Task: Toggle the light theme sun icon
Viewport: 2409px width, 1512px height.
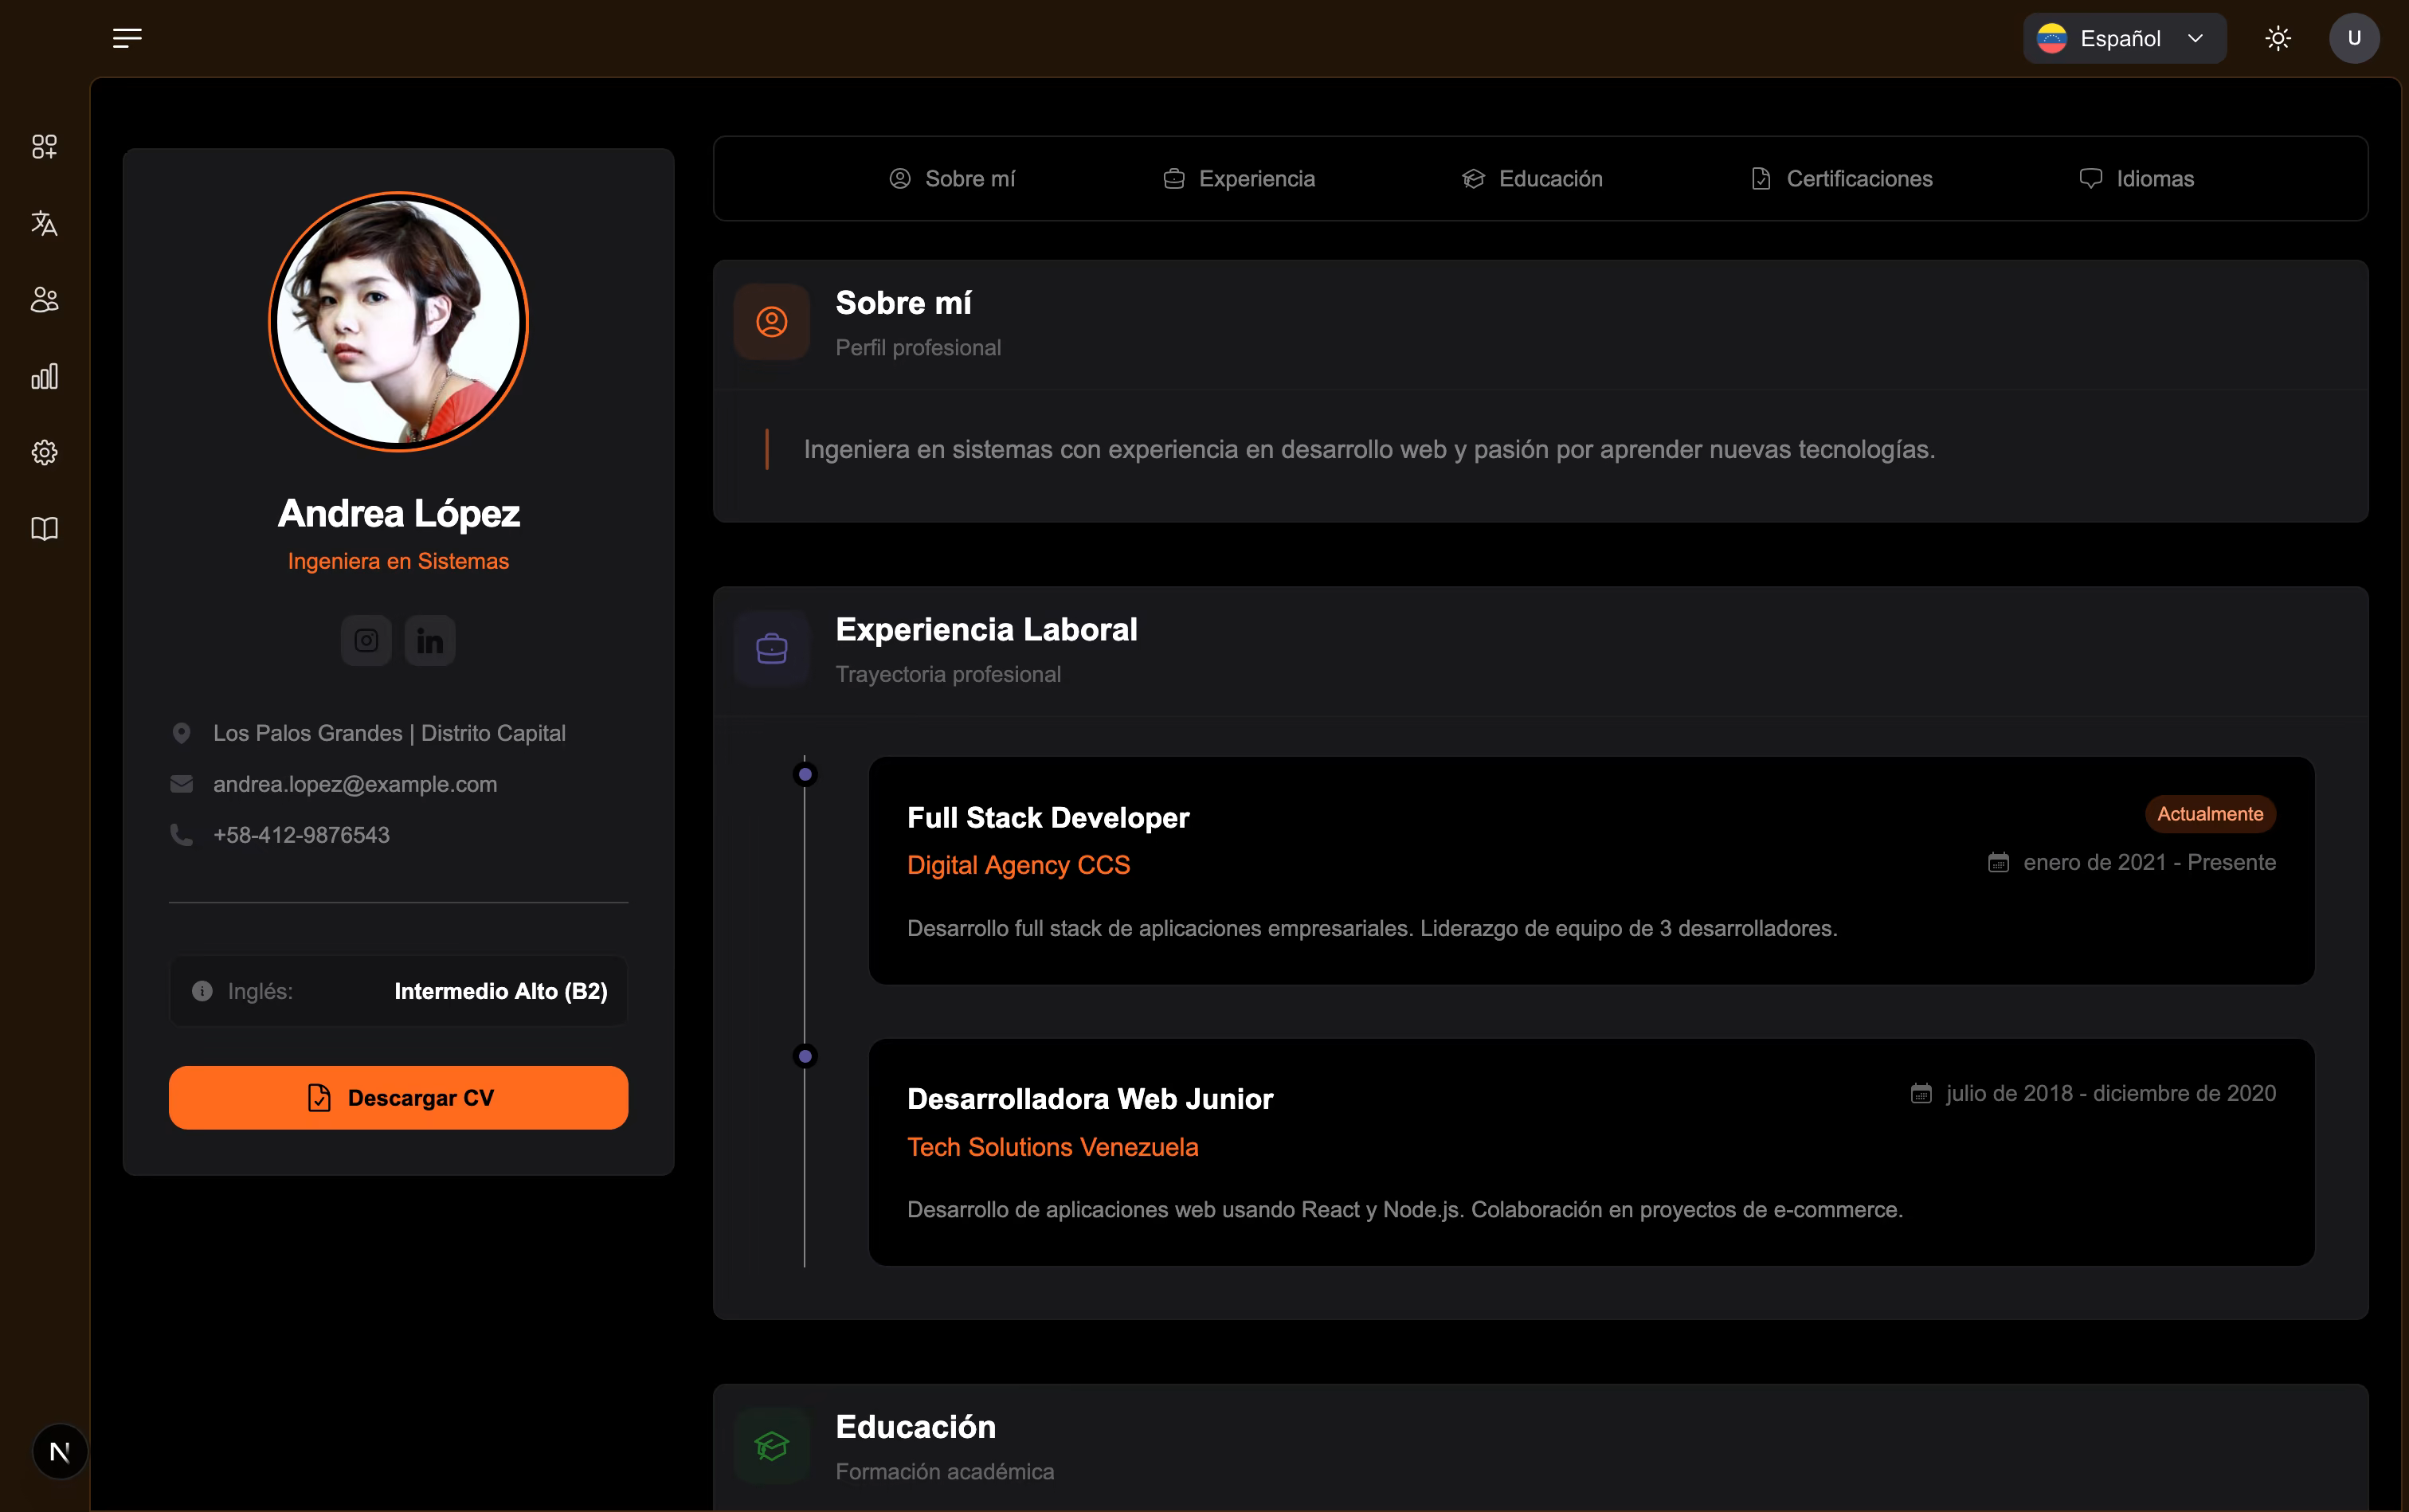Action: [x=2278, y=38]
